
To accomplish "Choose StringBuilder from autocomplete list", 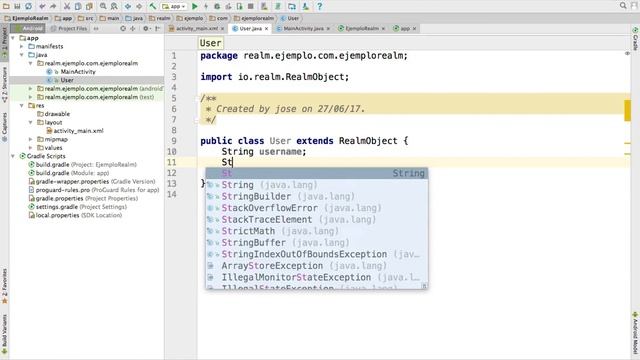I will (317, 196).
